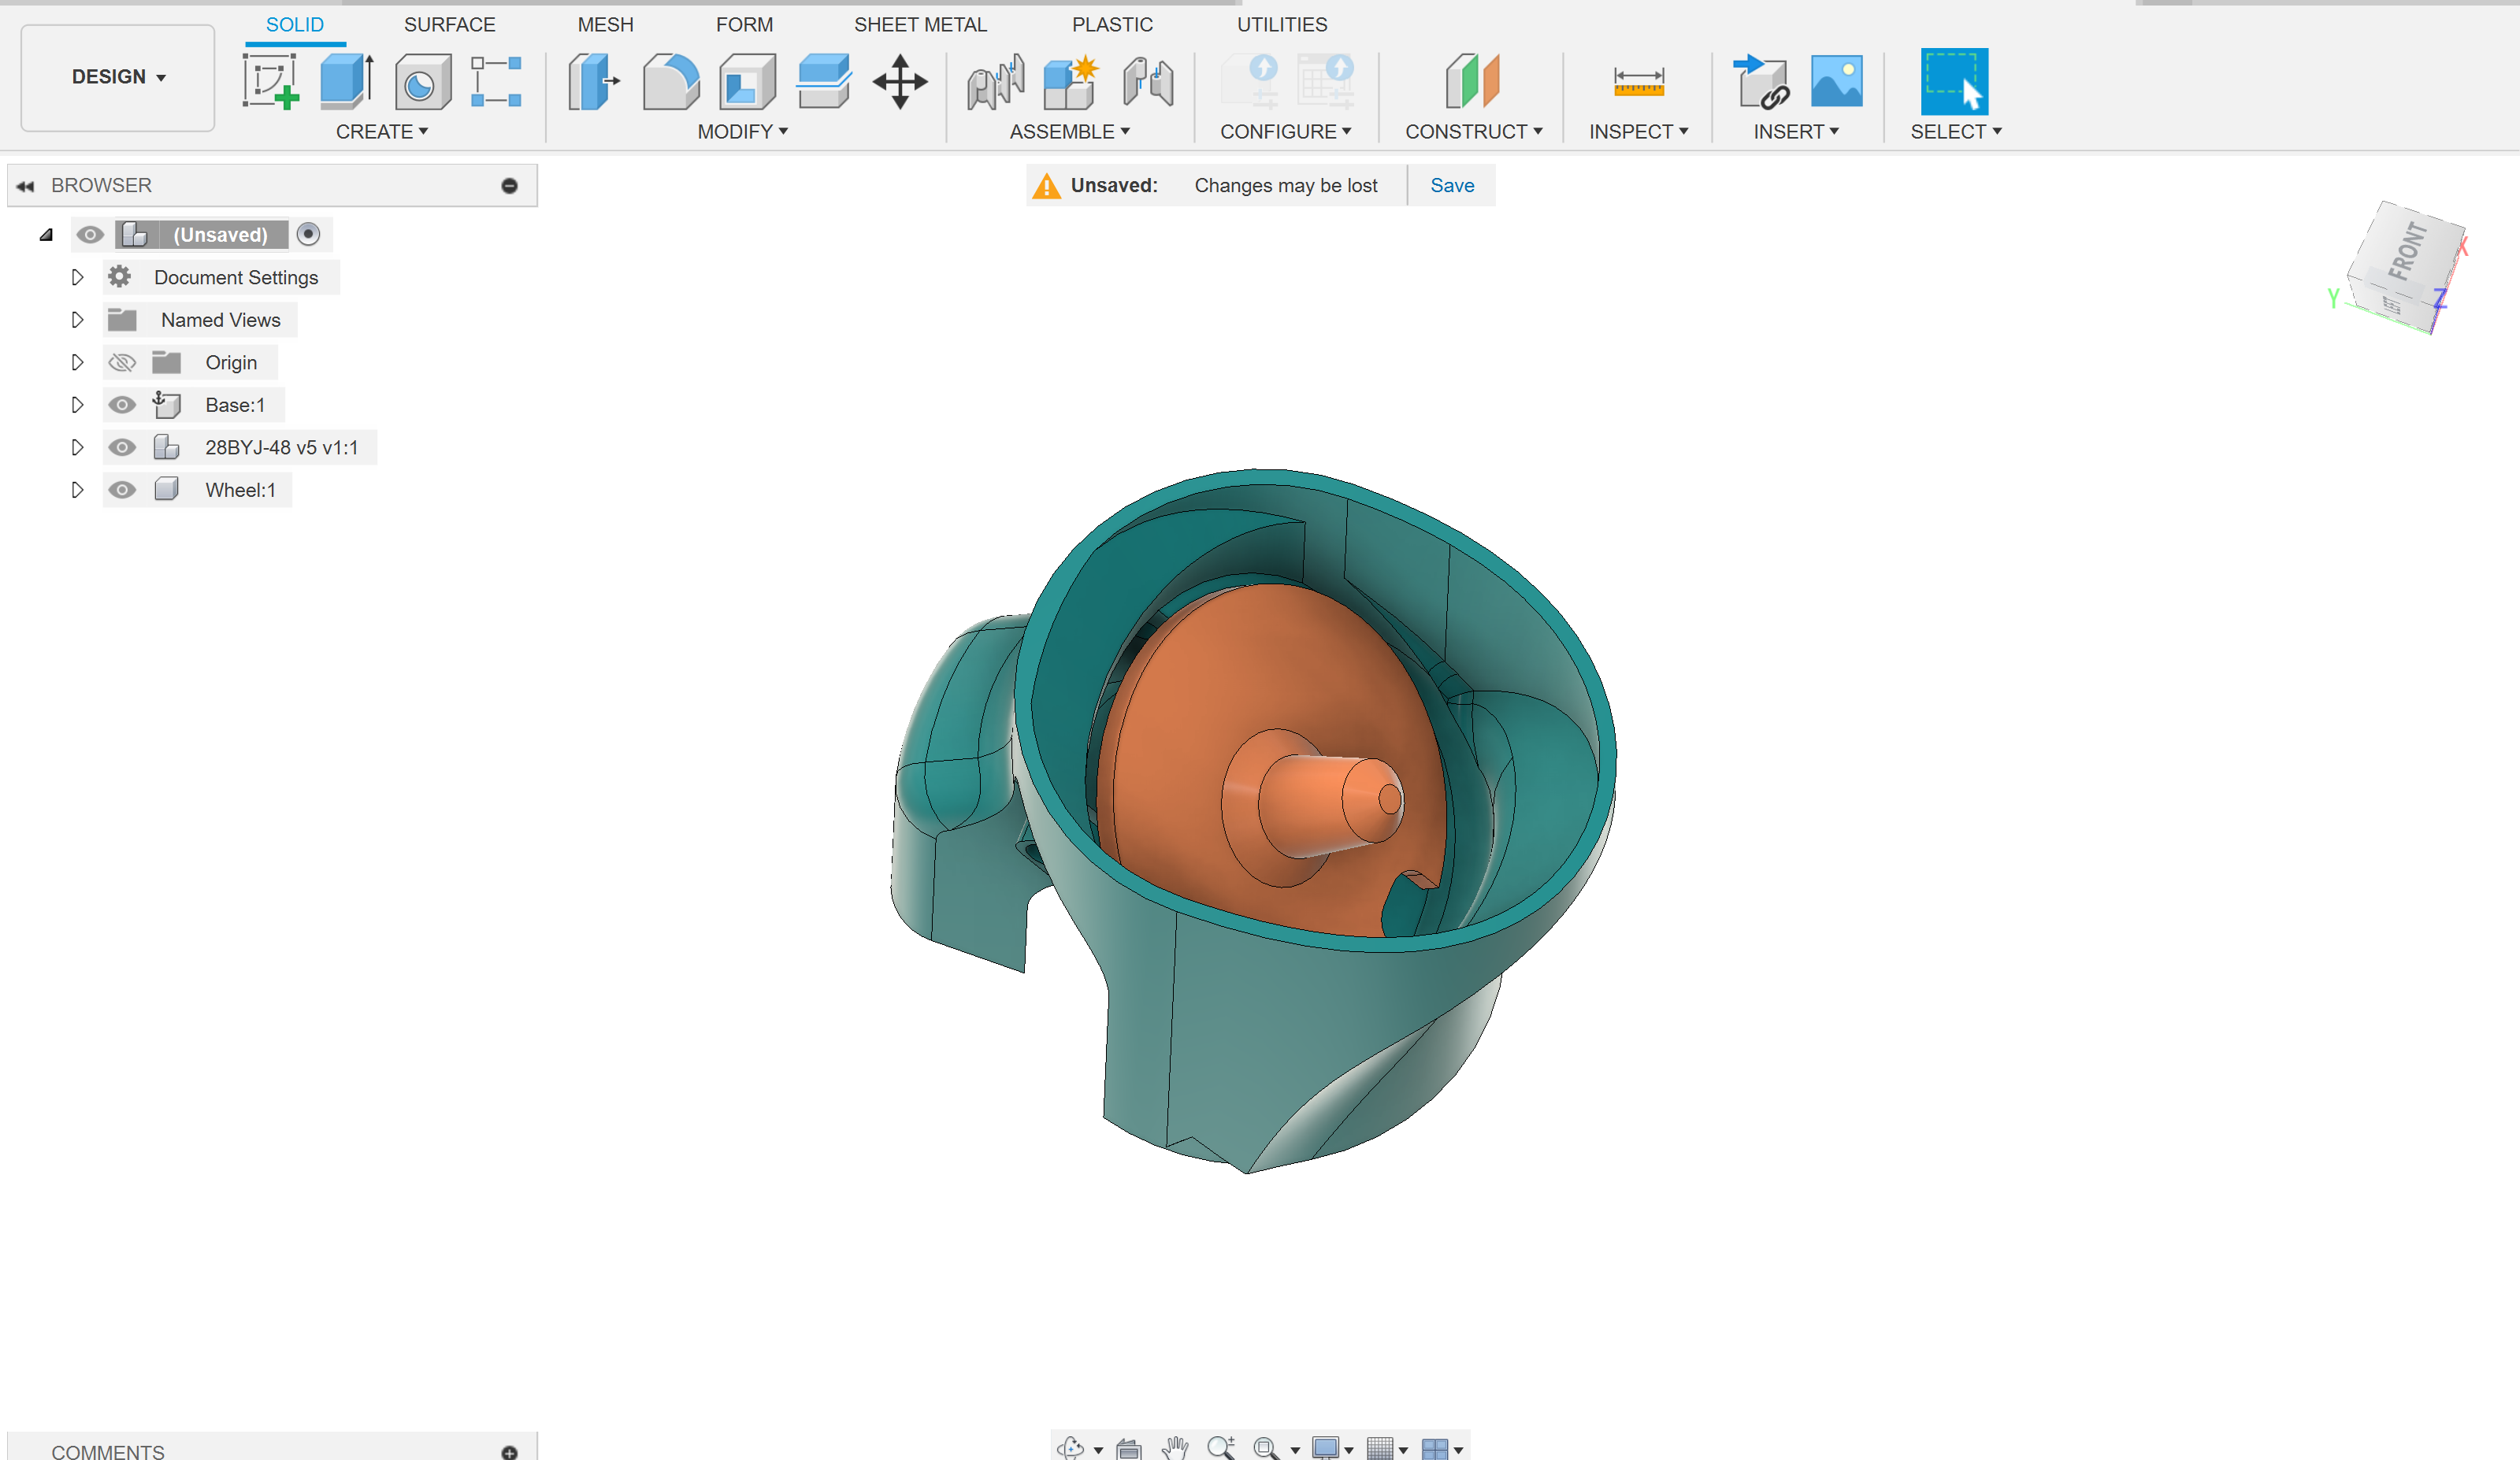Screen dimensions: 2520x1460
Task: Click the Measure tool icon
Action: [1638, 82]
